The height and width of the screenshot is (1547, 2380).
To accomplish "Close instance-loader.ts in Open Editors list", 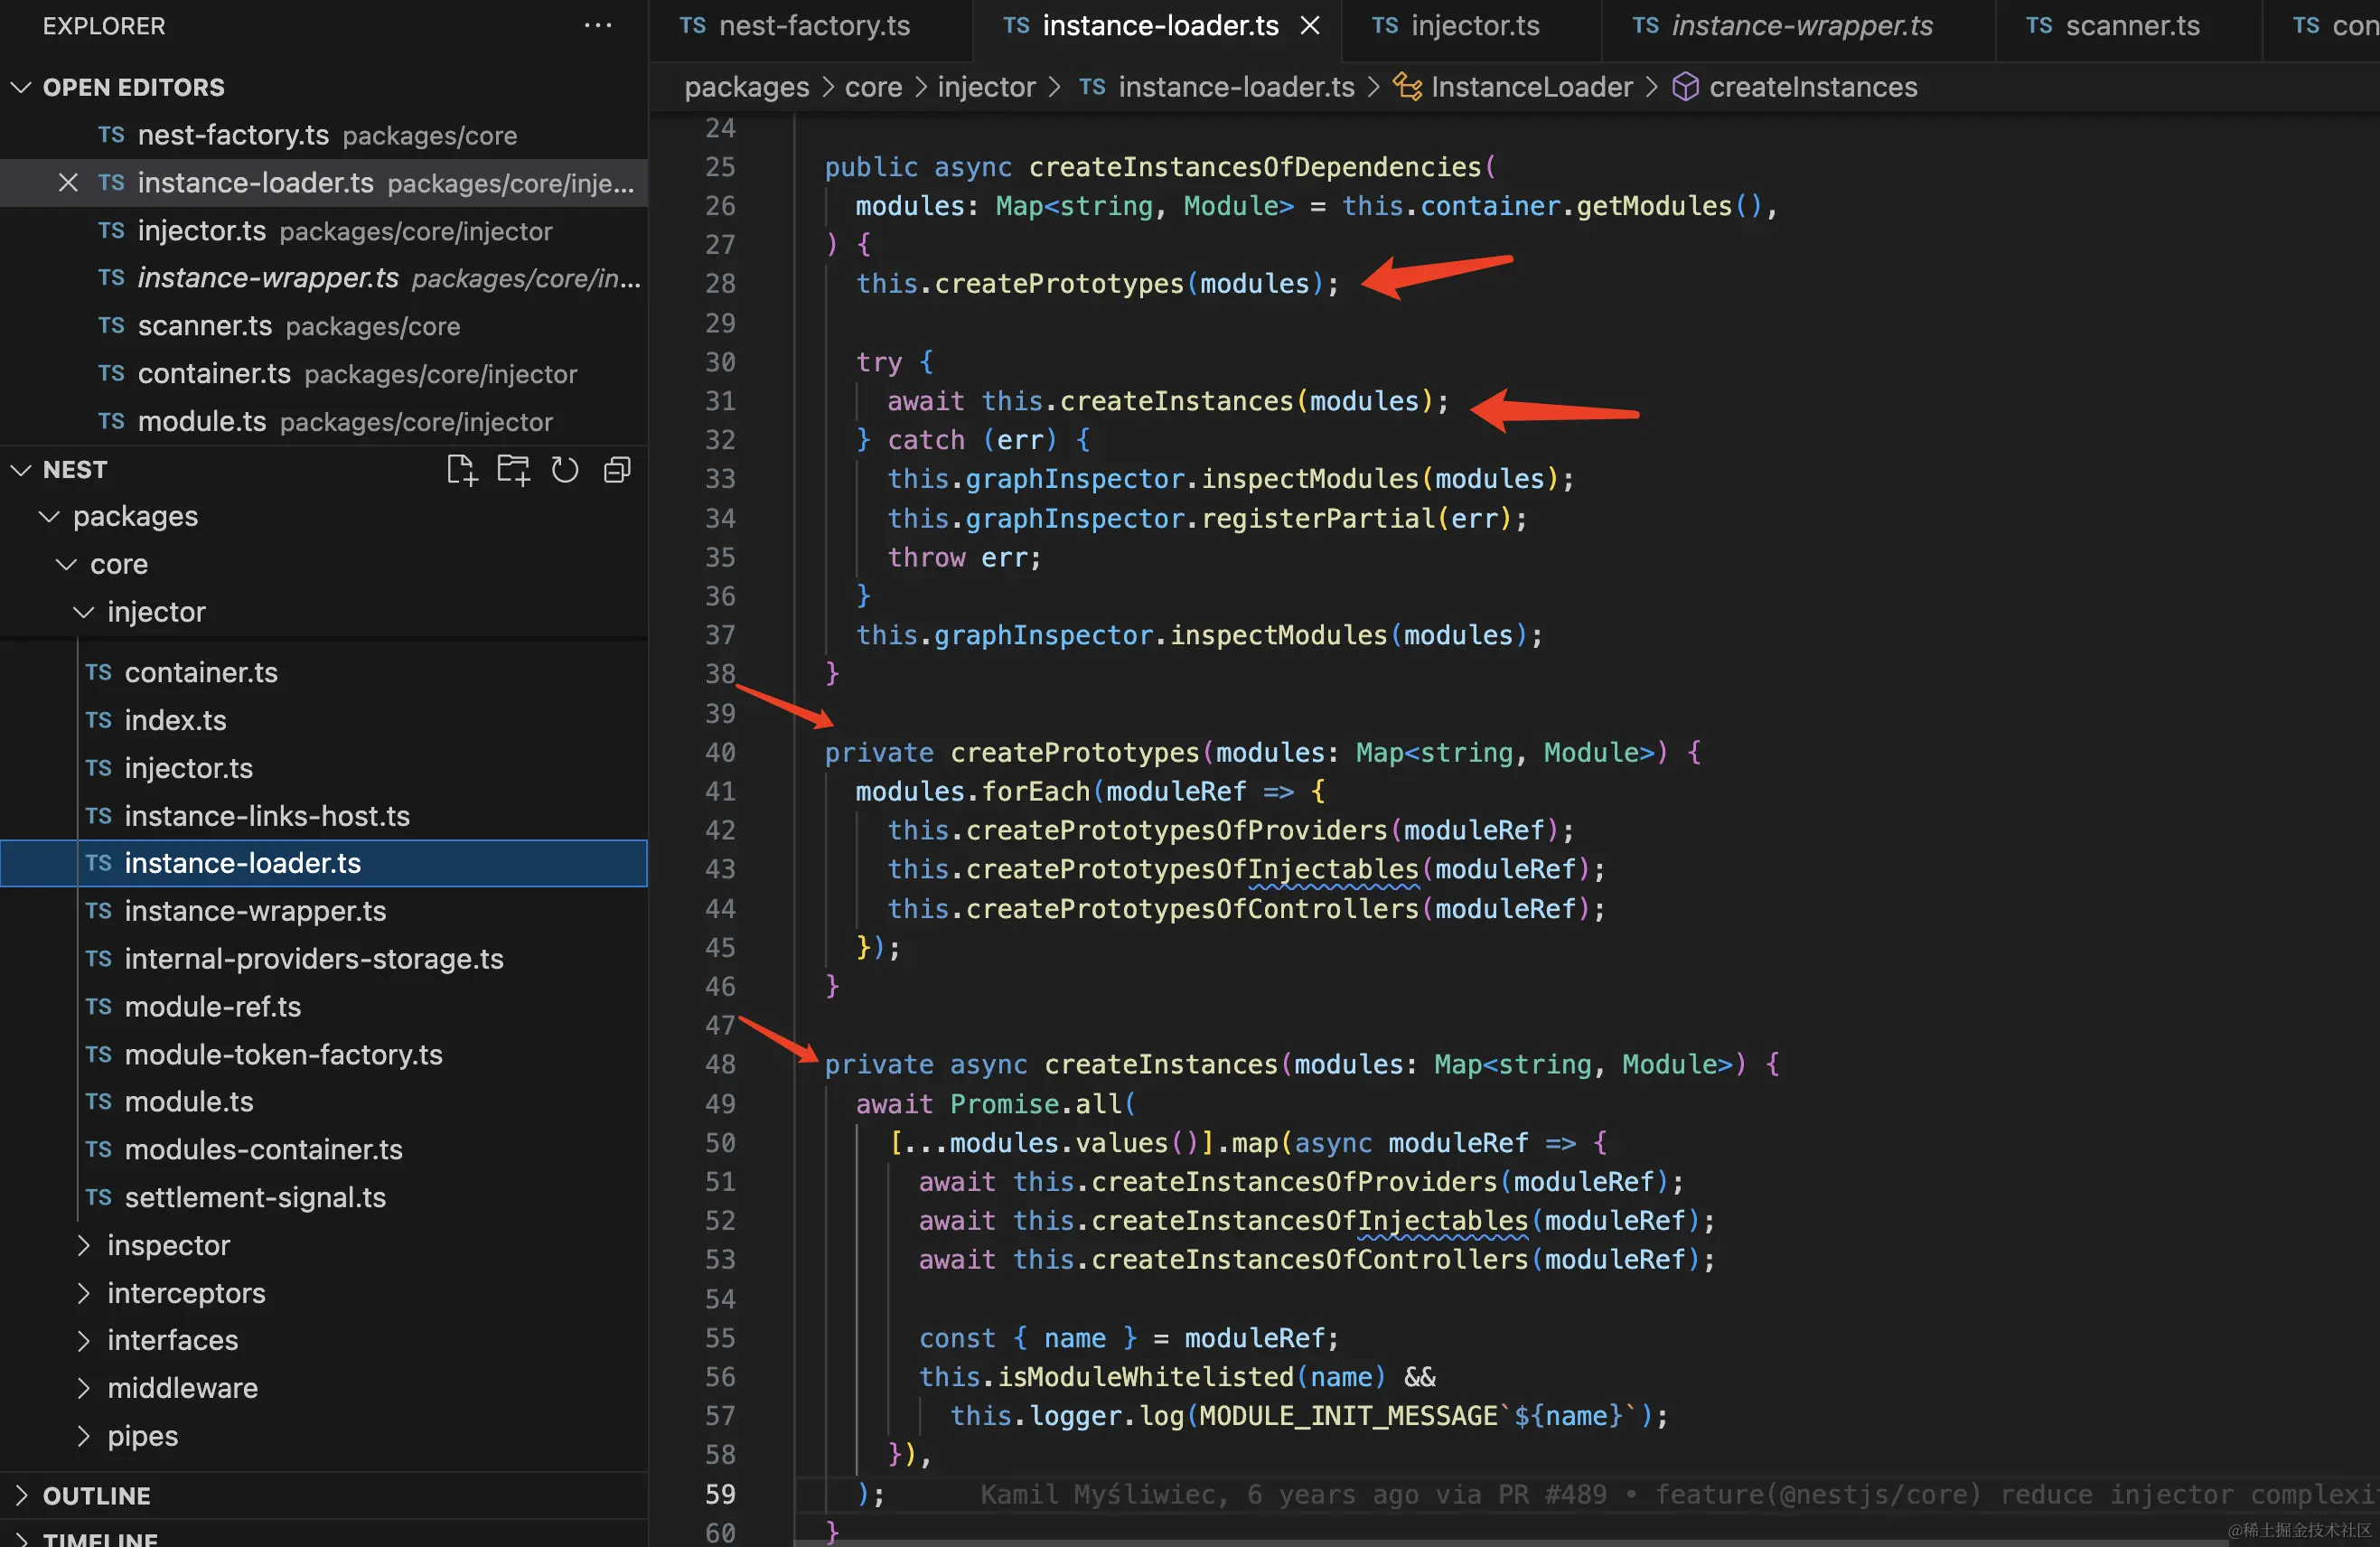I will click(x=68, y=183).
